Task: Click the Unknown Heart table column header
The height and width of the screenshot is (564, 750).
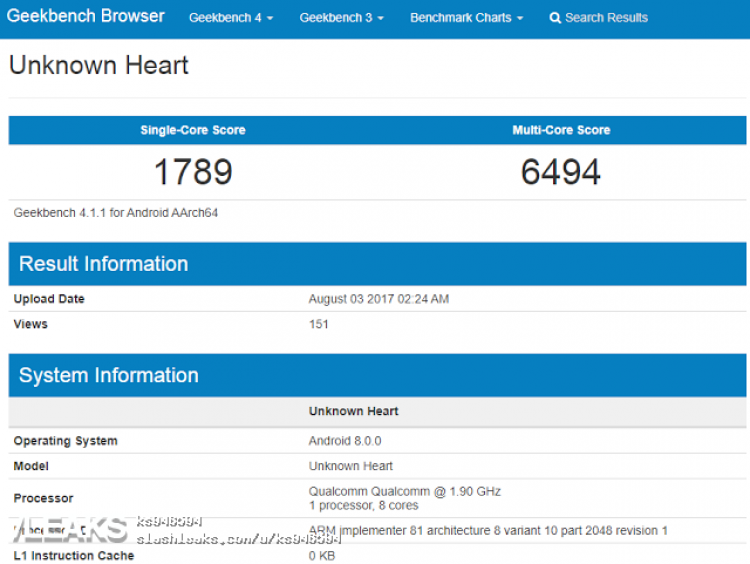Action: (353, 411)
